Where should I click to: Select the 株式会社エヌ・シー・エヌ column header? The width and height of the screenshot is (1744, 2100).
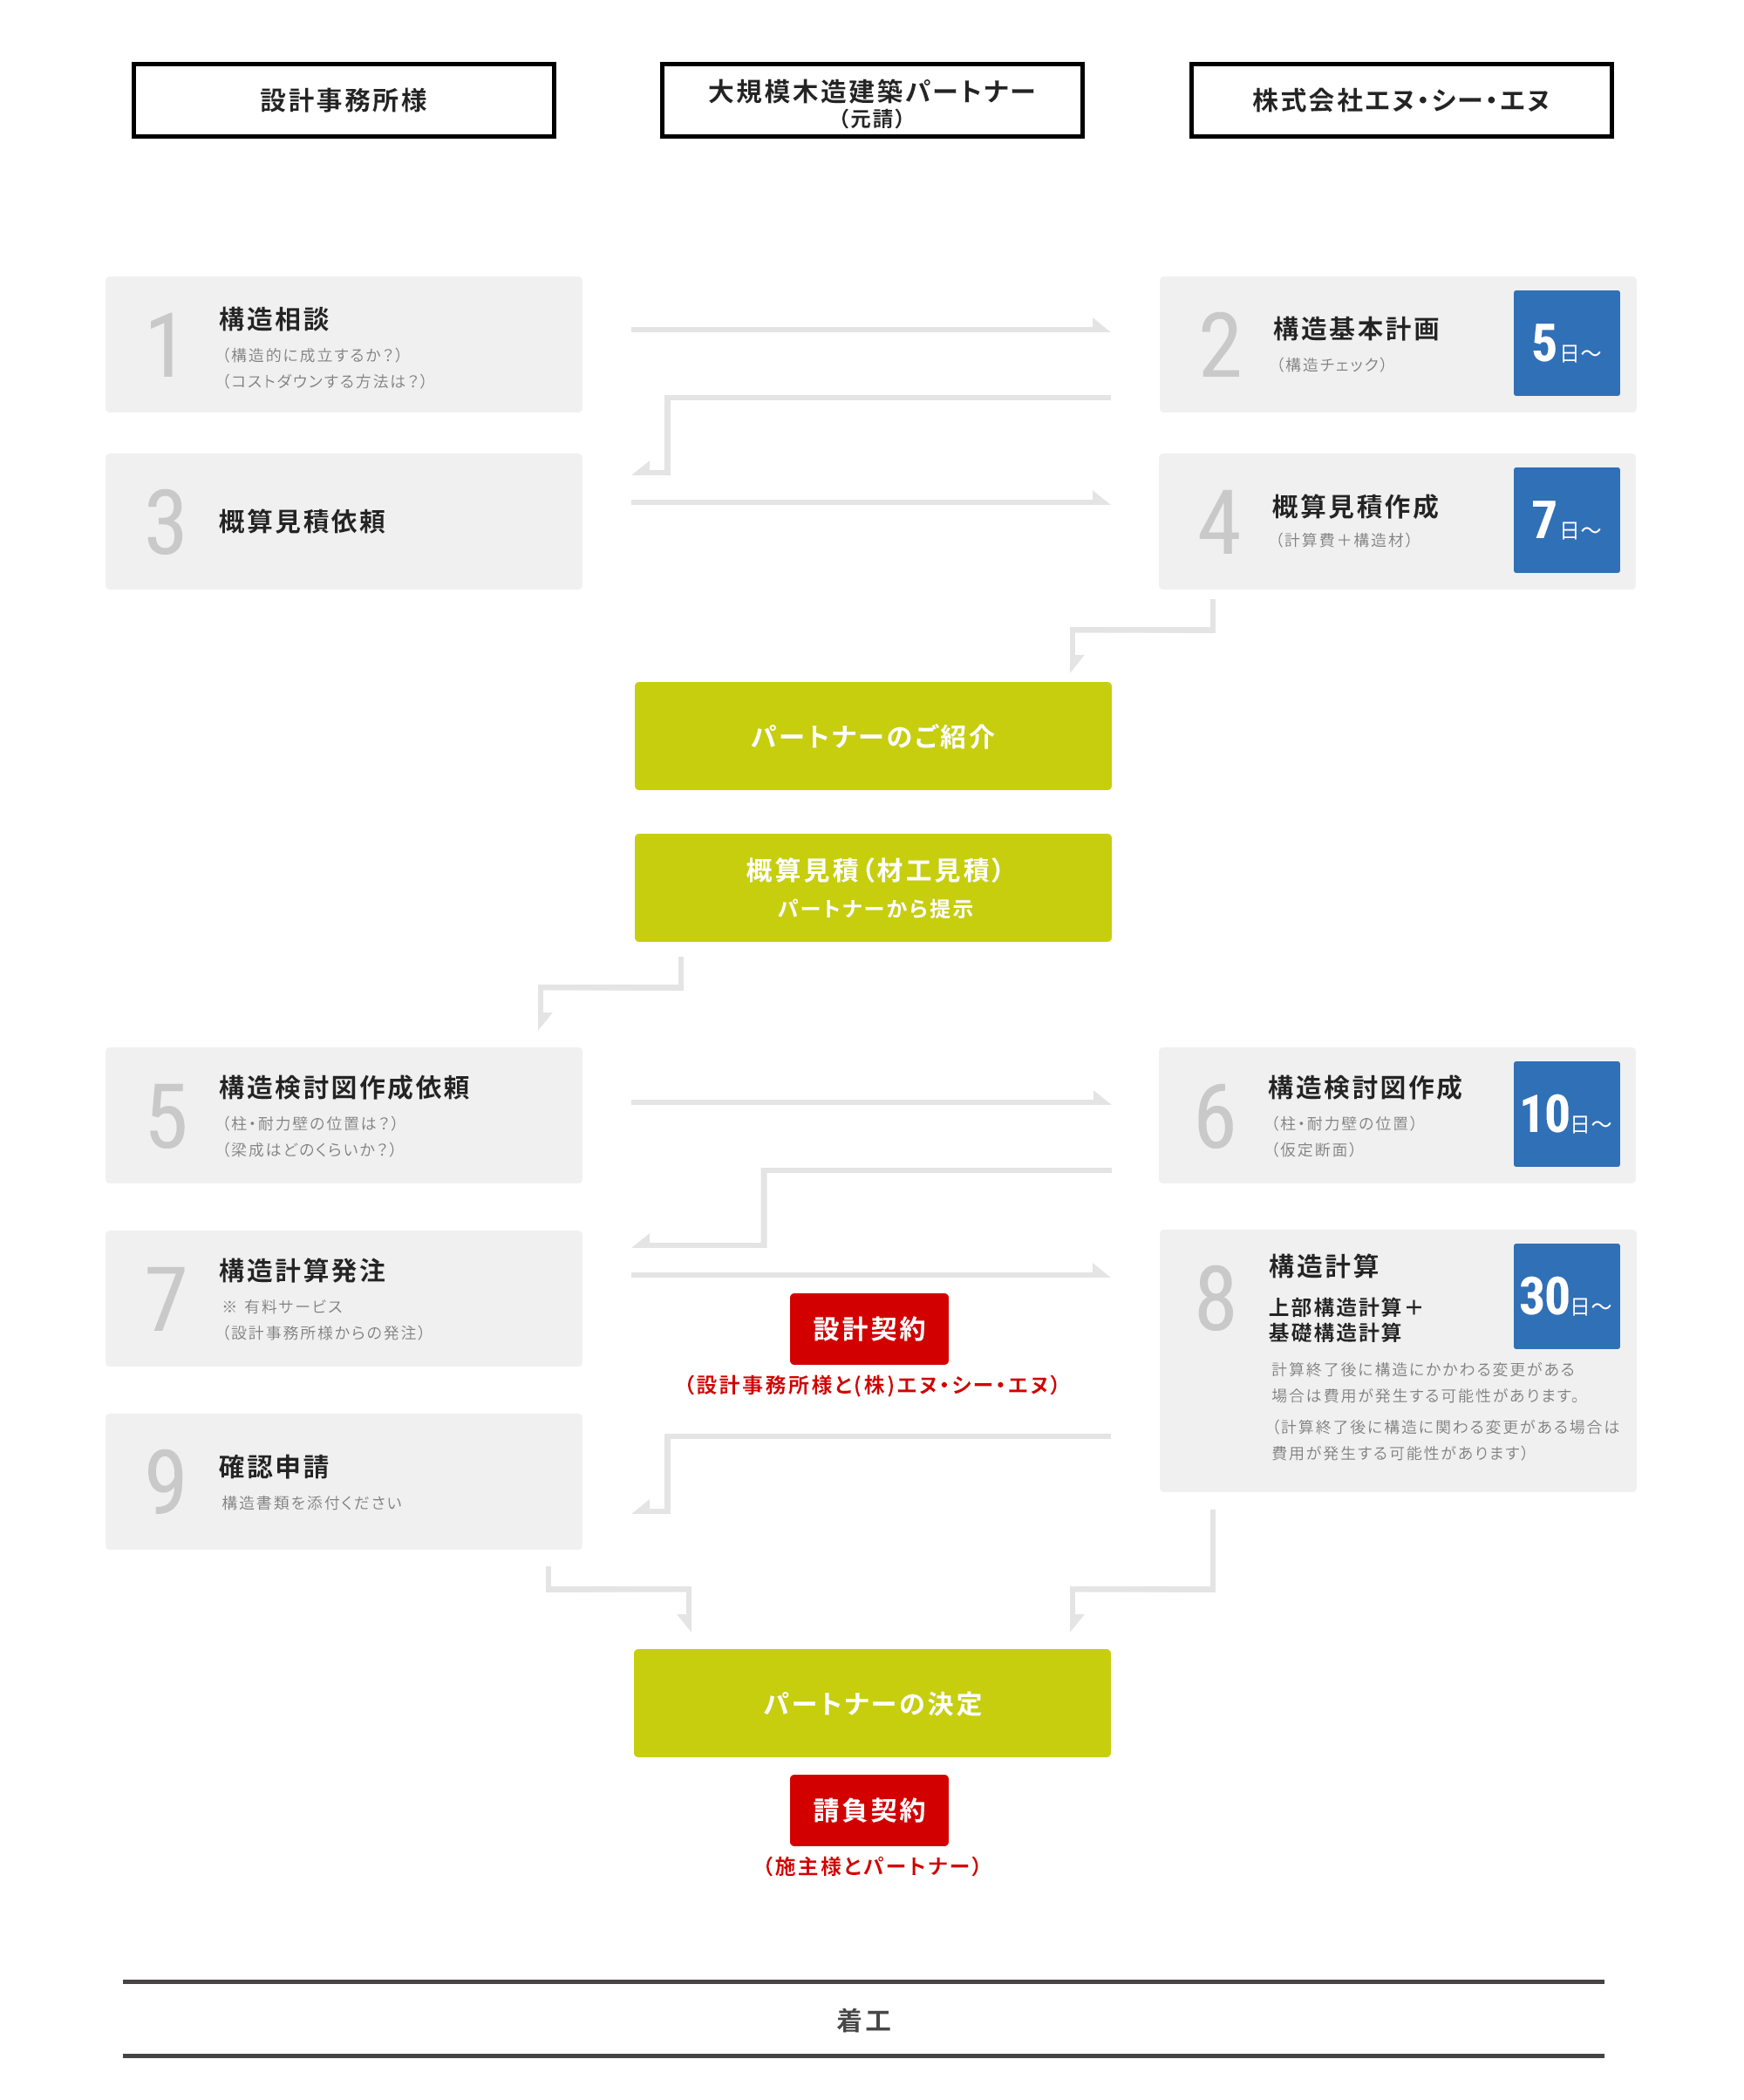coord(1400,100)
